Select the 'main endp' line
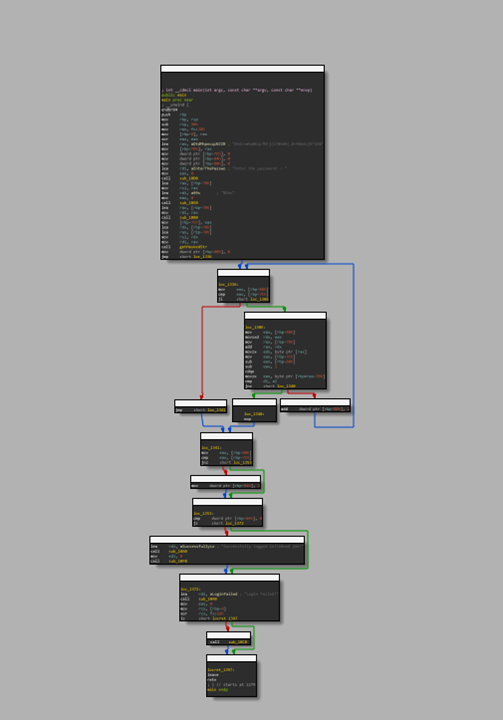This screenshot has height=720, width=503. [x=218, y=689]
